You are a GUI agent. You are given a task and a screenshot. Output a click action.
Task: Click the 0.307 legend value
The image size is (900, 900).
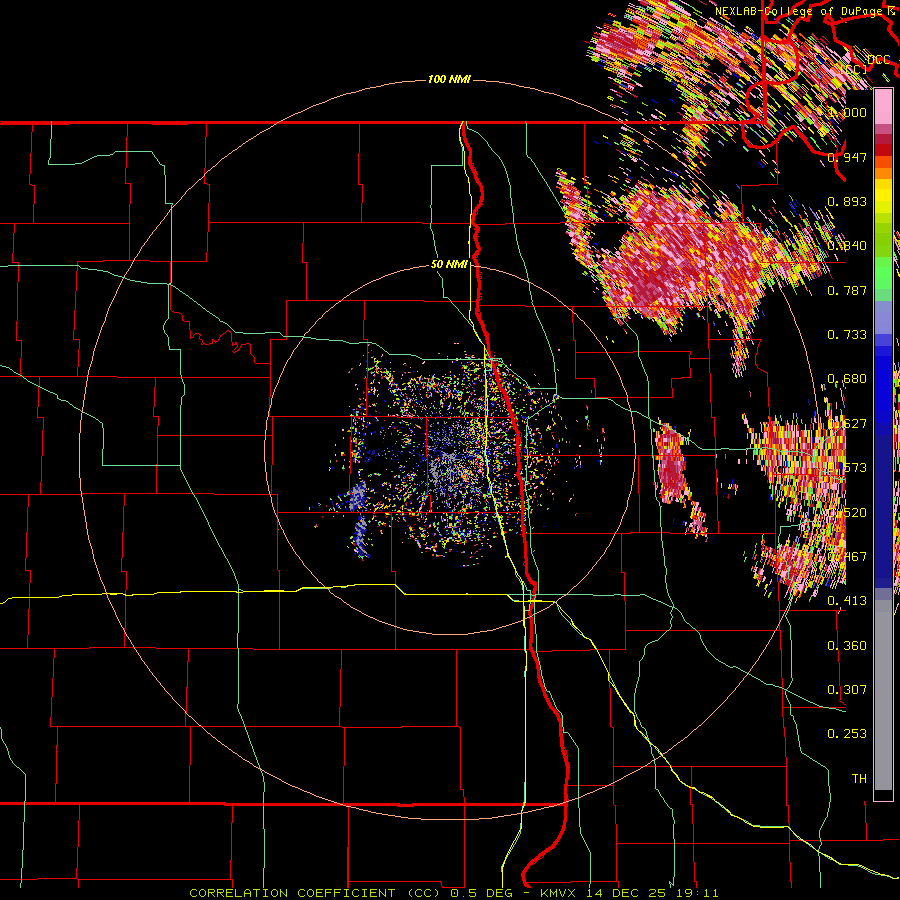[x=847, y=689]
